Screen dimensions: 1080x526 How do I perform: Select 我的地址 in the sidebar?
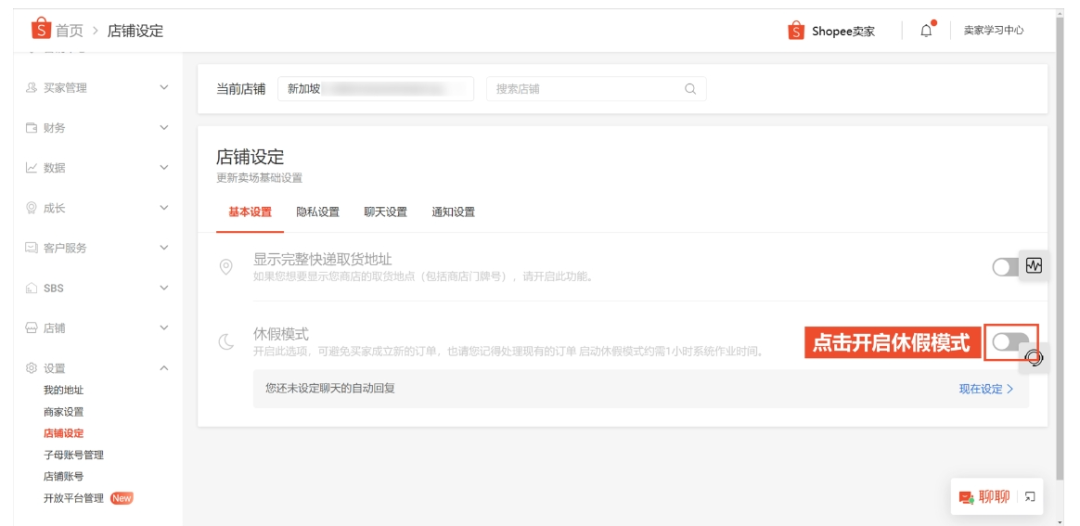[64, 390]
